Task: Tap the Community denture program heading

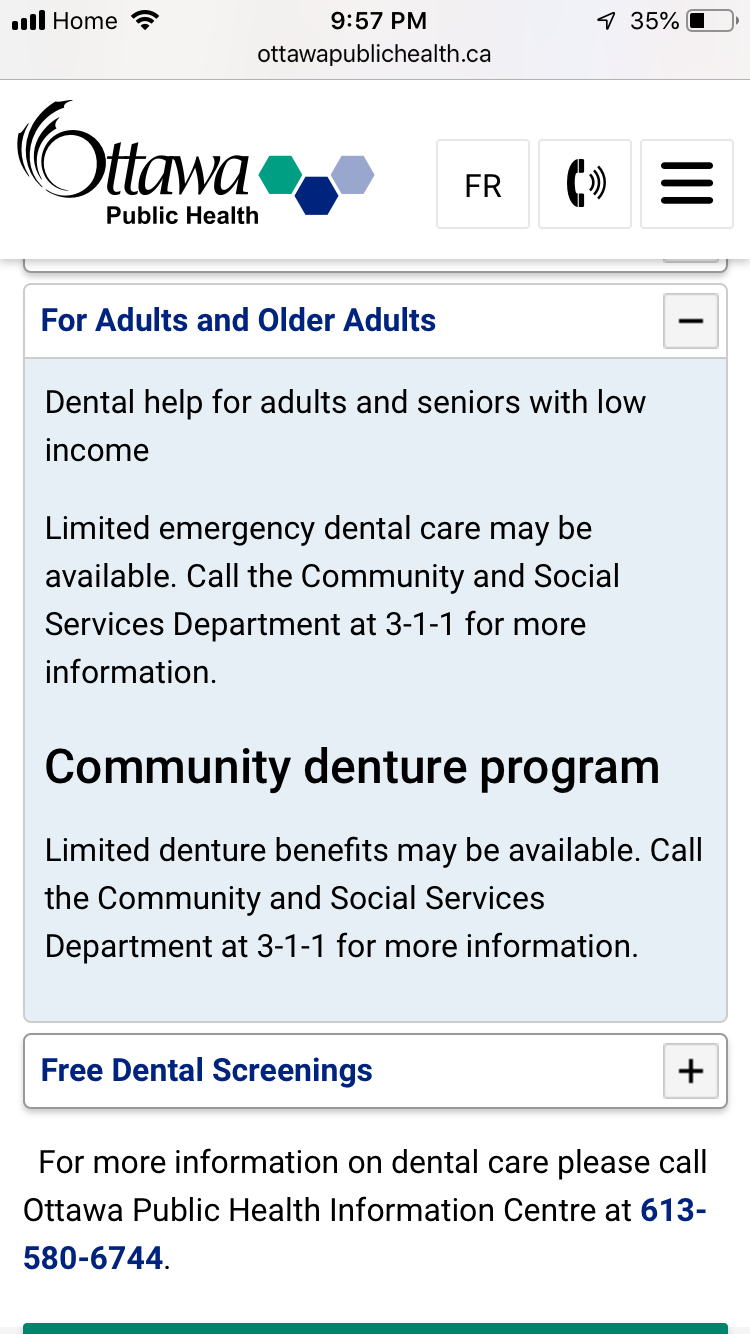Action: point(352,767)
